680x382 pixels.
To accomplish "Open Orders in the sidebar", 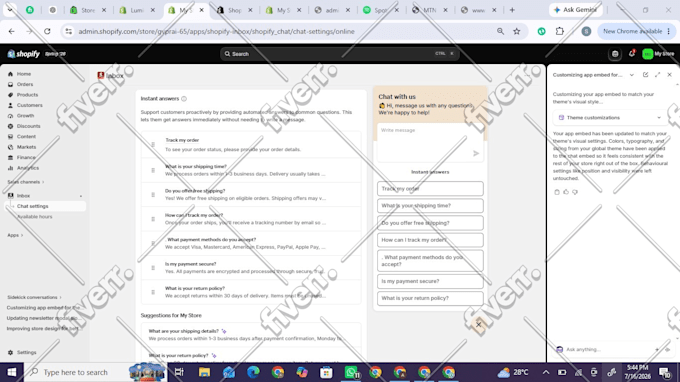I will 25,84.
